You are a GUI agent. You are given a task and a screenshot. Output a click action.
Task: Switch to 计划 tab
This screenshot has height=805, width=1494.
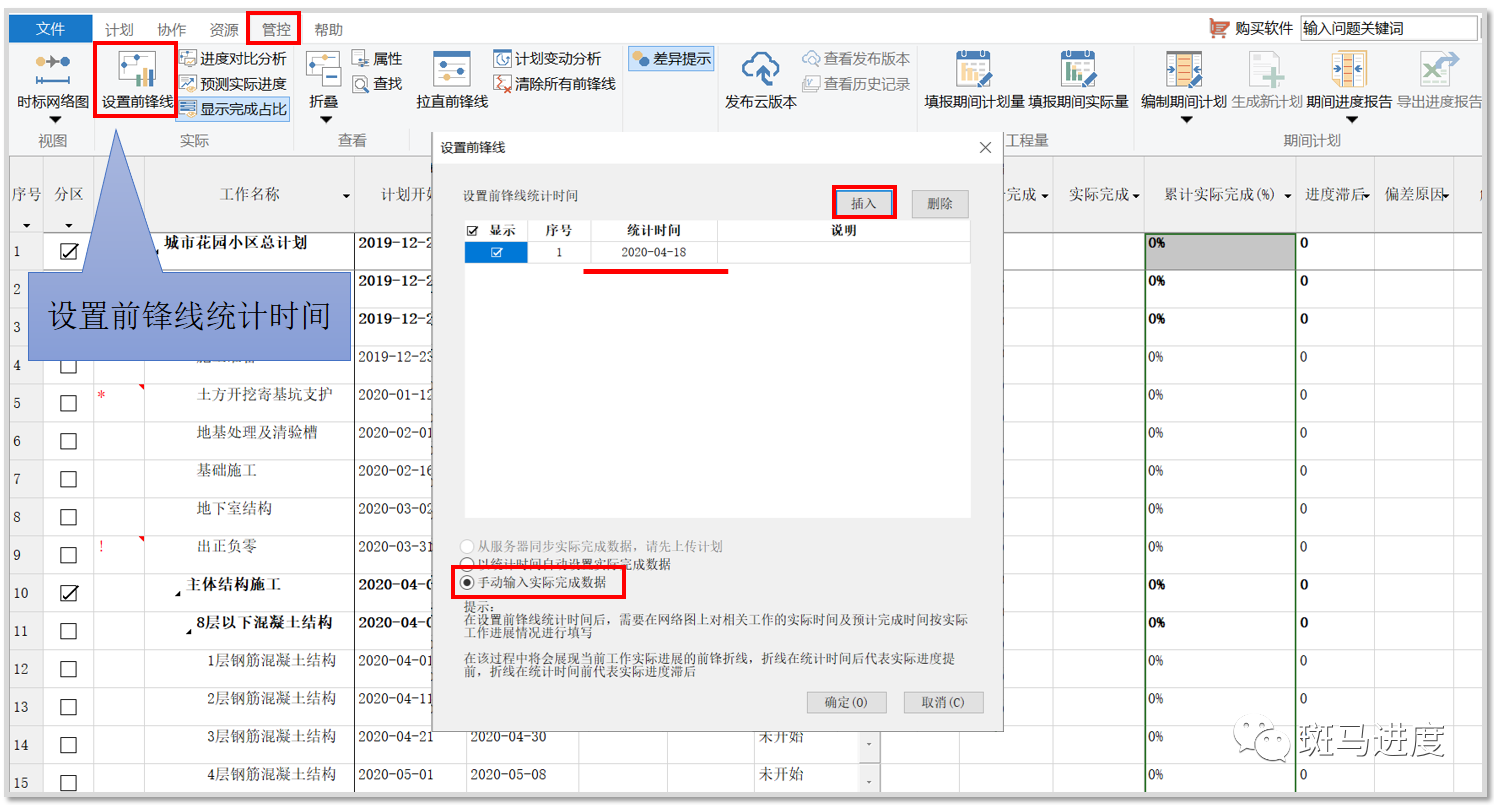(x=119, y=30)
